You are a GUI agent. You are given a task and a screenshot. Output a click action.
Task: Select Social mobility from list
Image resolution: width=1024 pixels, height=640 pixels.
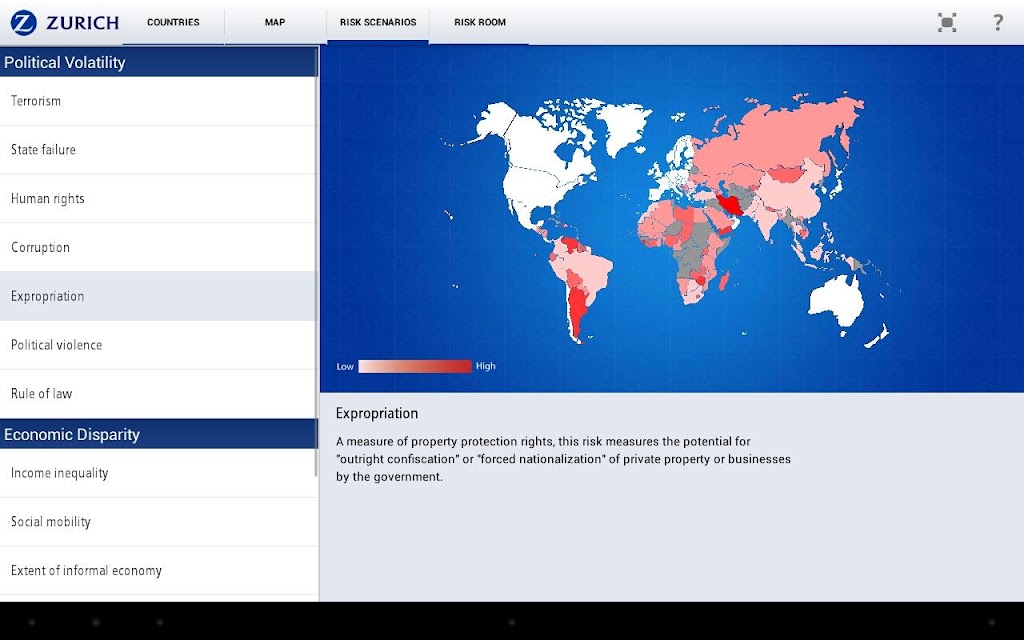(158, 522)
